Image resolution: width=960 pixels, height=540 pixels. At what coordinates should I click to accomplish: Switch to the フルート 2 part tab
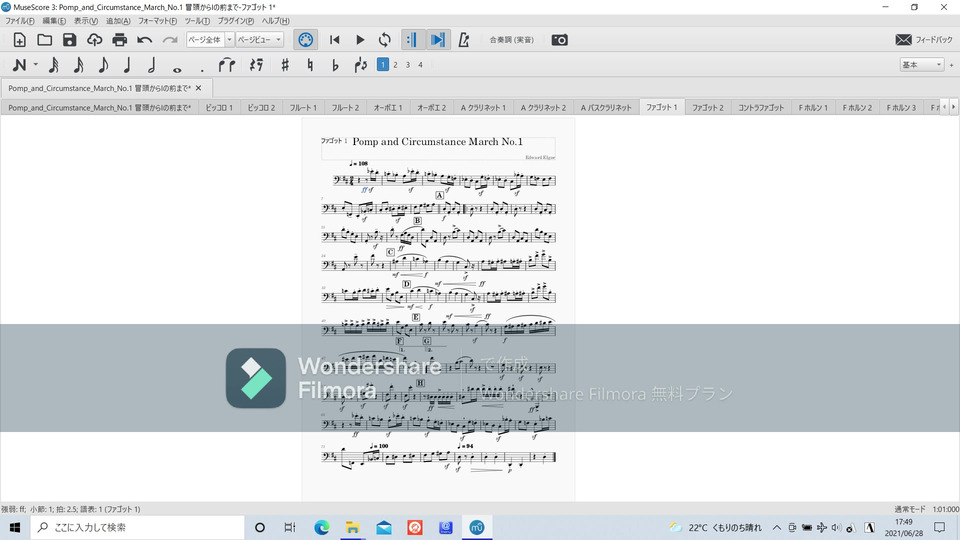tap(345, 108)
